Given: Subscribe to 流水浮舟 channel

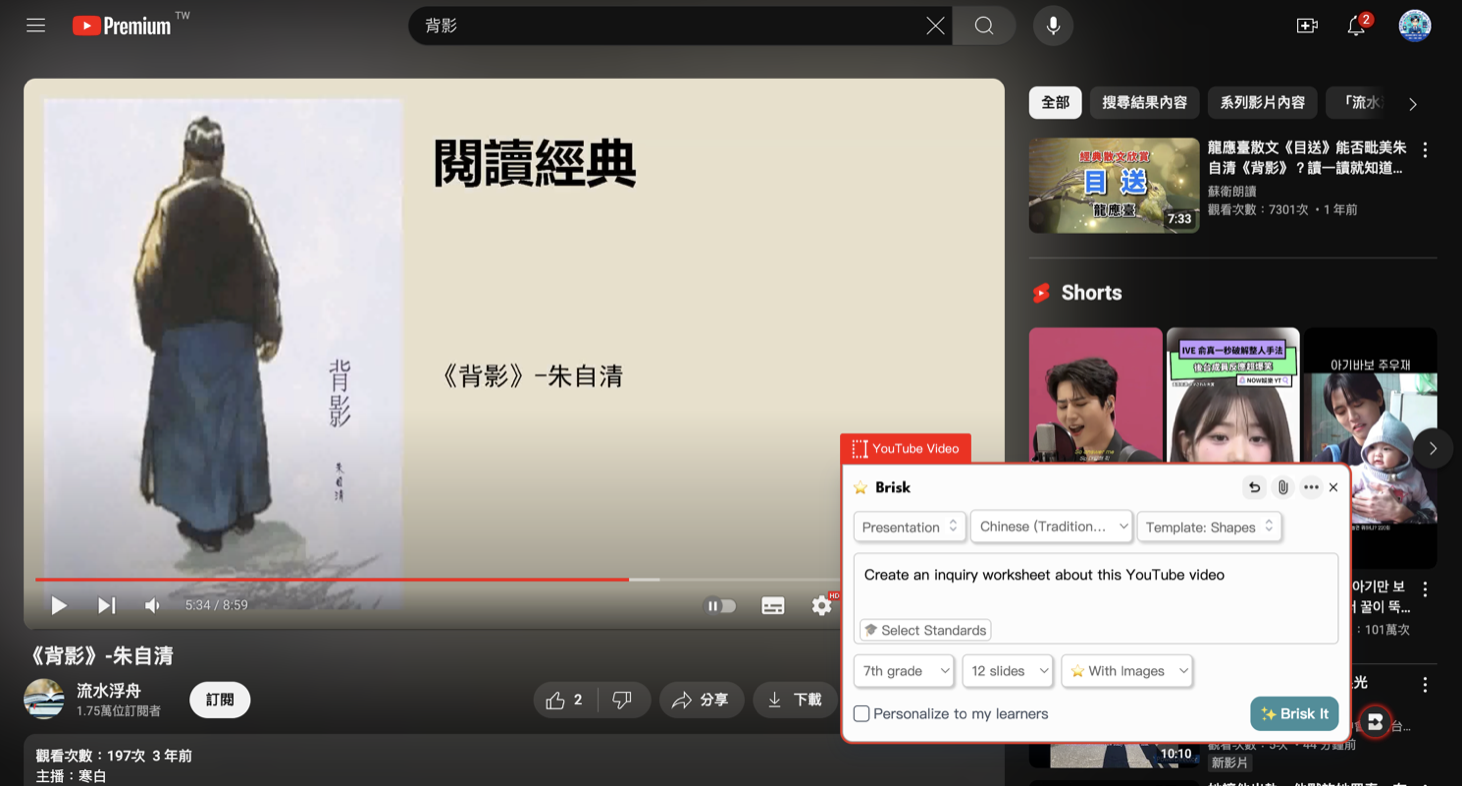Looking at the screenshot, I should tap(220, 700).
